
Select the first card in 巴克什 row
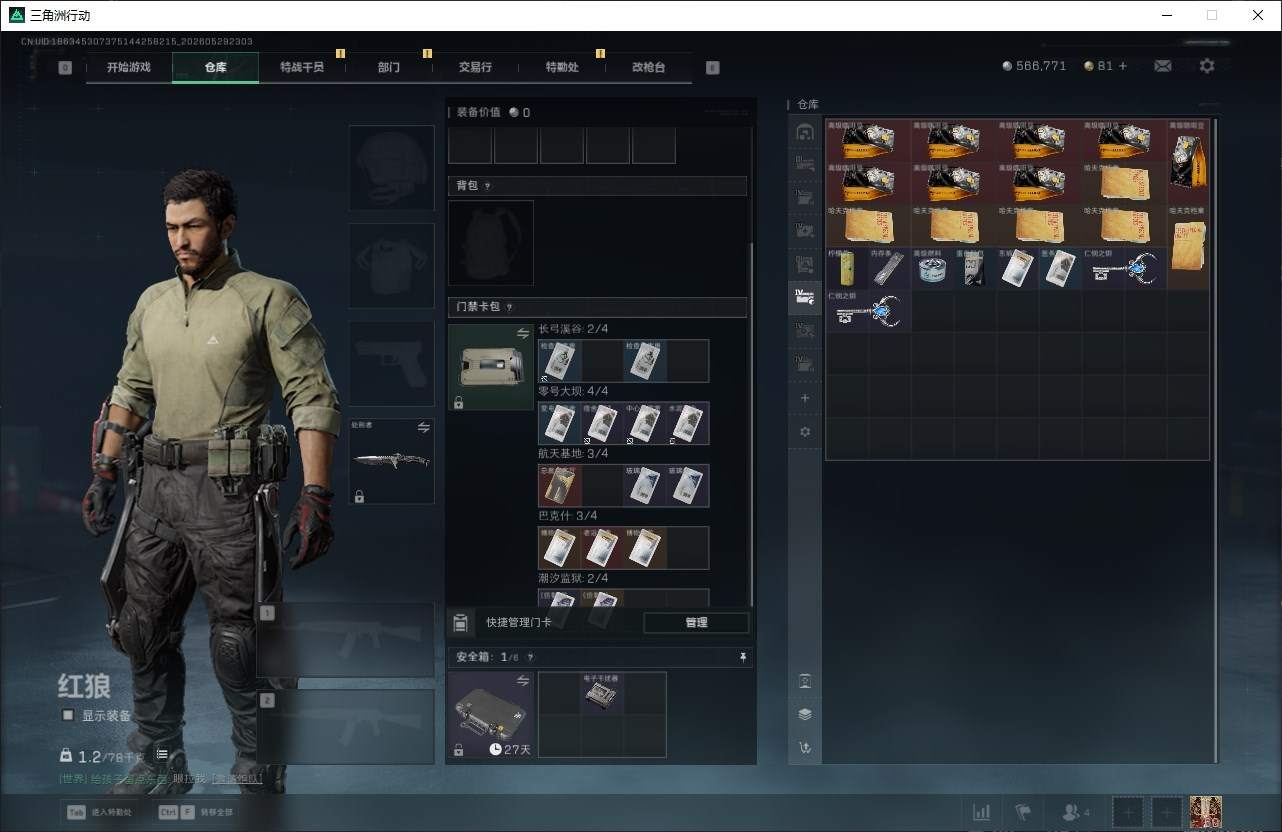[559, 547]
